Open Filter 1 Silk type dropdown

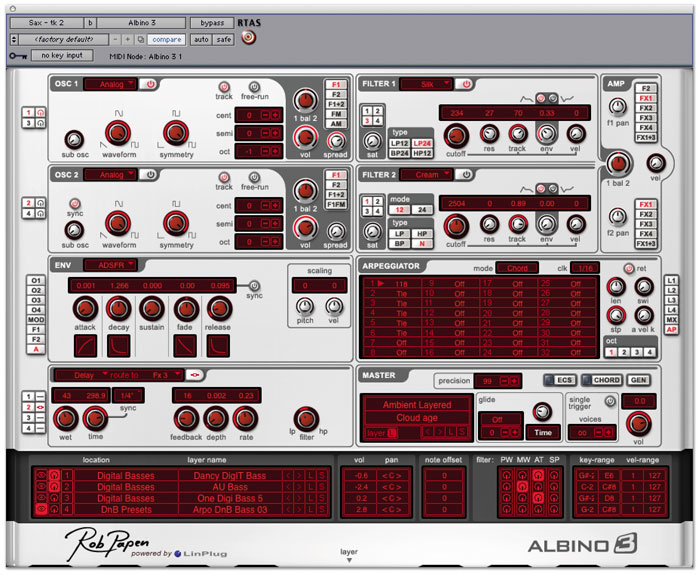pos(427,84)
